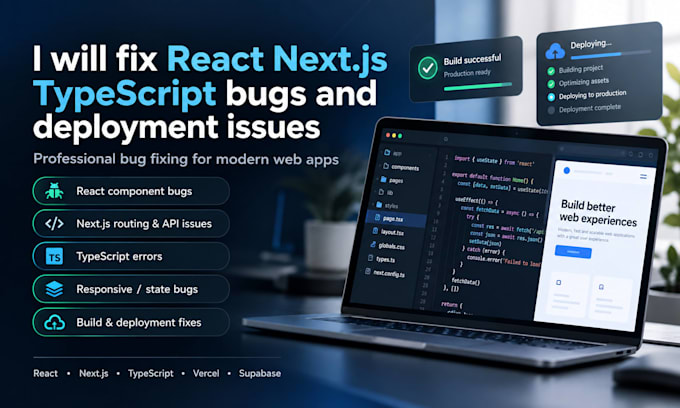Click the green bug icon
Image resolution: width=680 pixels, height=408 pixels.
click(x=54, y=191)
